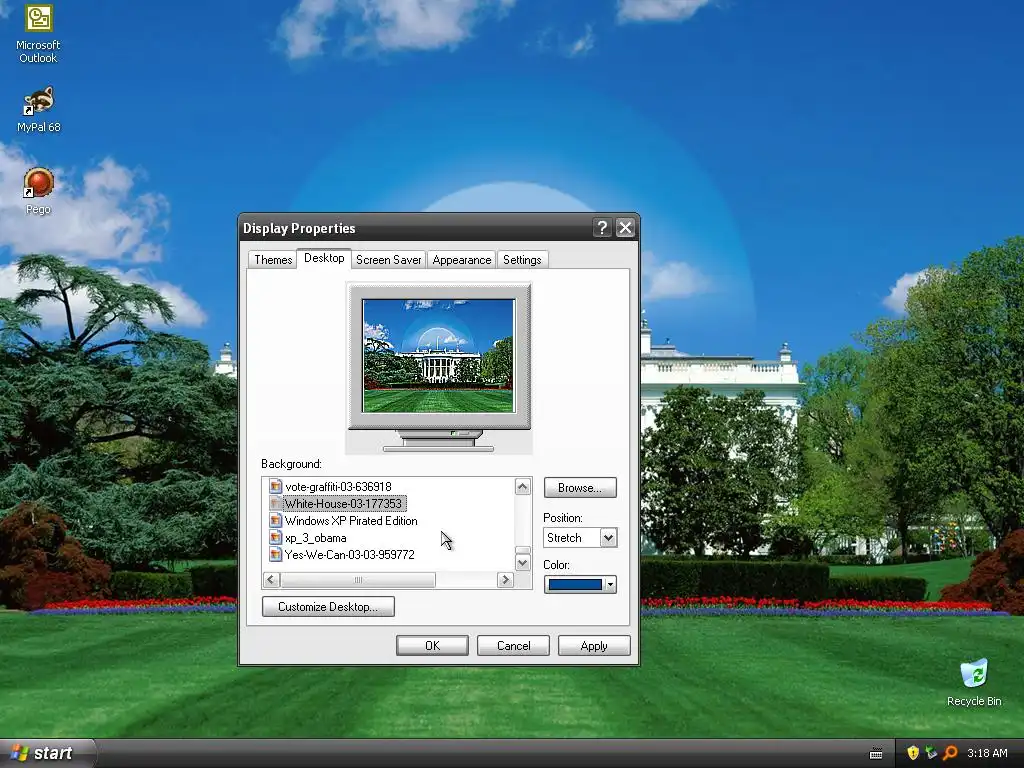This screenshot has height=768, width=1024.
Task: Click the Help question mark in title bar
Action: (x=601, y=228)
